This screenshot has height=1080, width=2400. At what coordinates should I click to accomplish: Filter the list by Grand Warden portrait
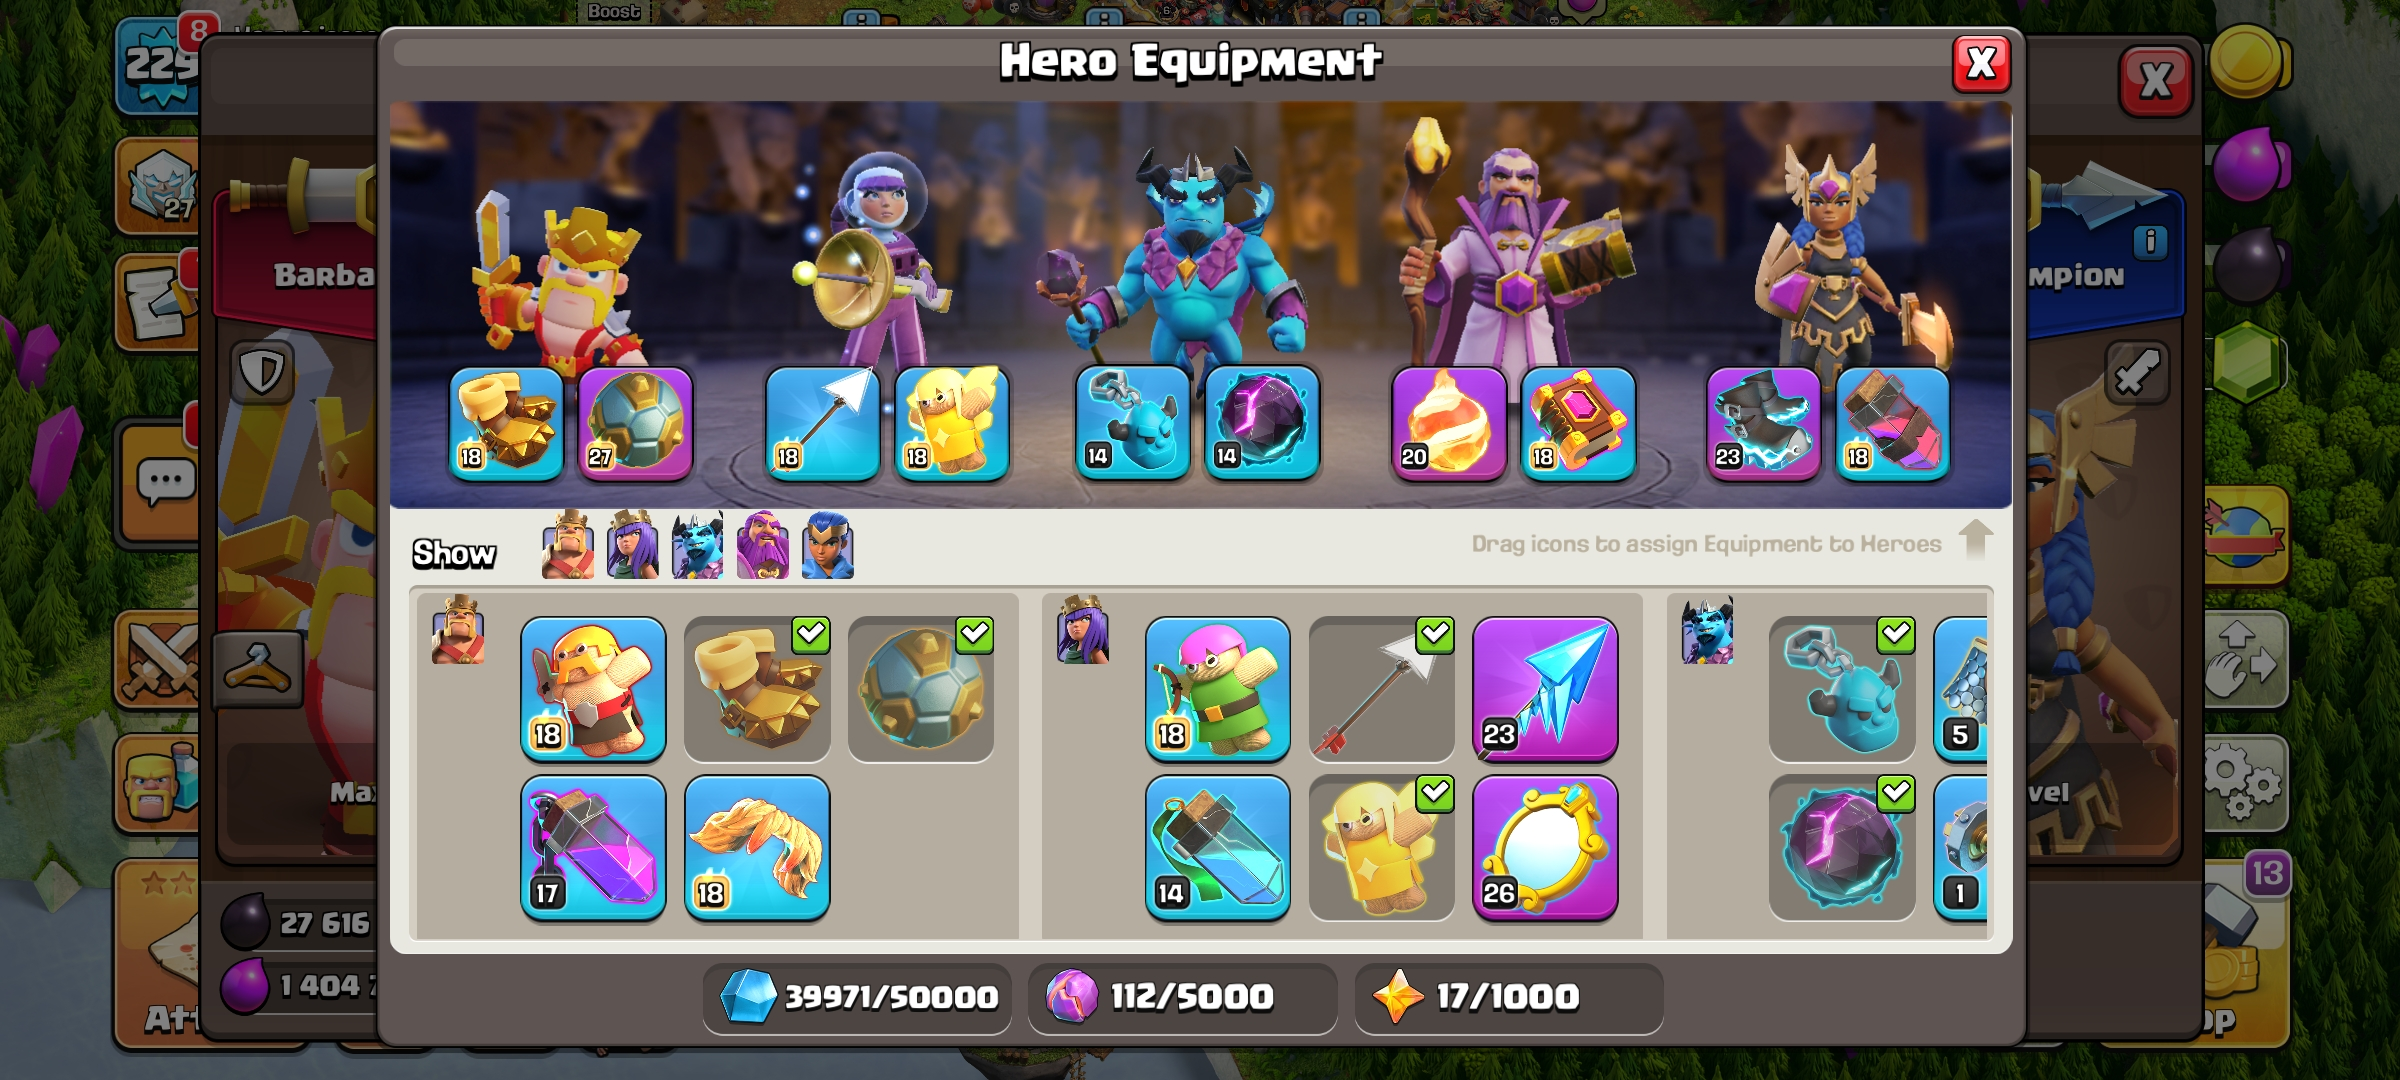pos(762,545)
